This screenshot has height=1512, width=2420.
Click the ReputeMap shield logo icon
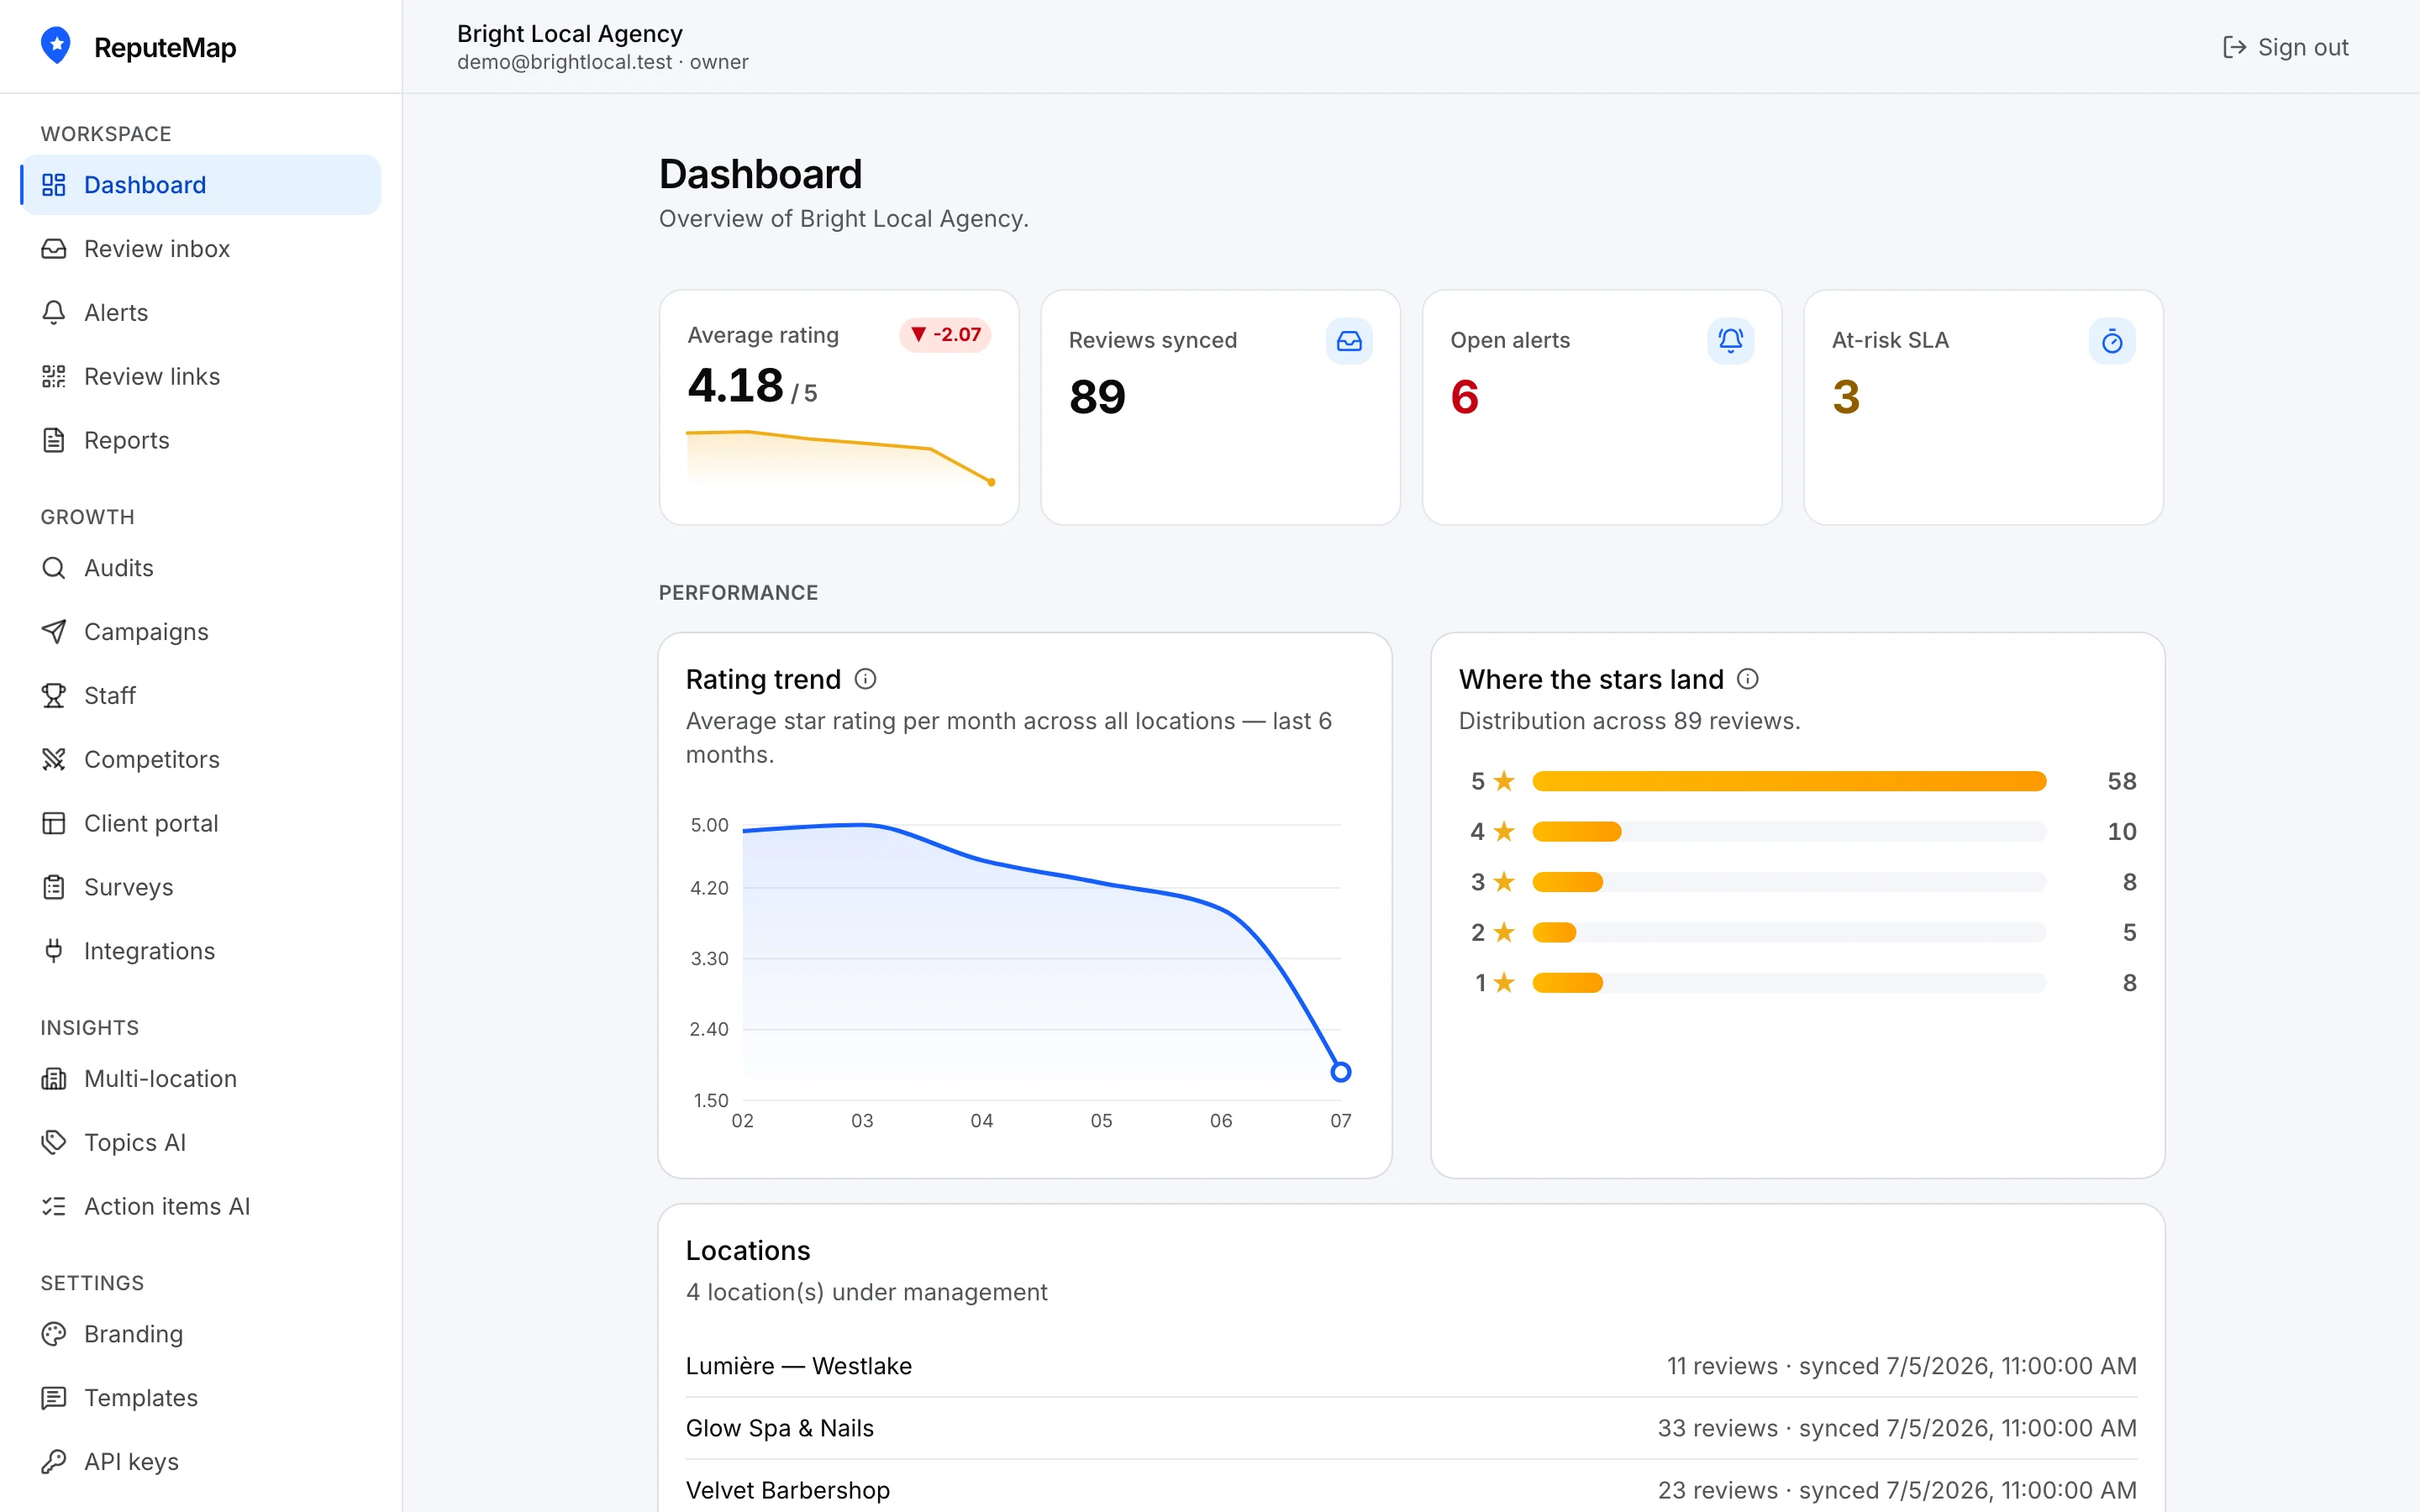tap(56, 46)
